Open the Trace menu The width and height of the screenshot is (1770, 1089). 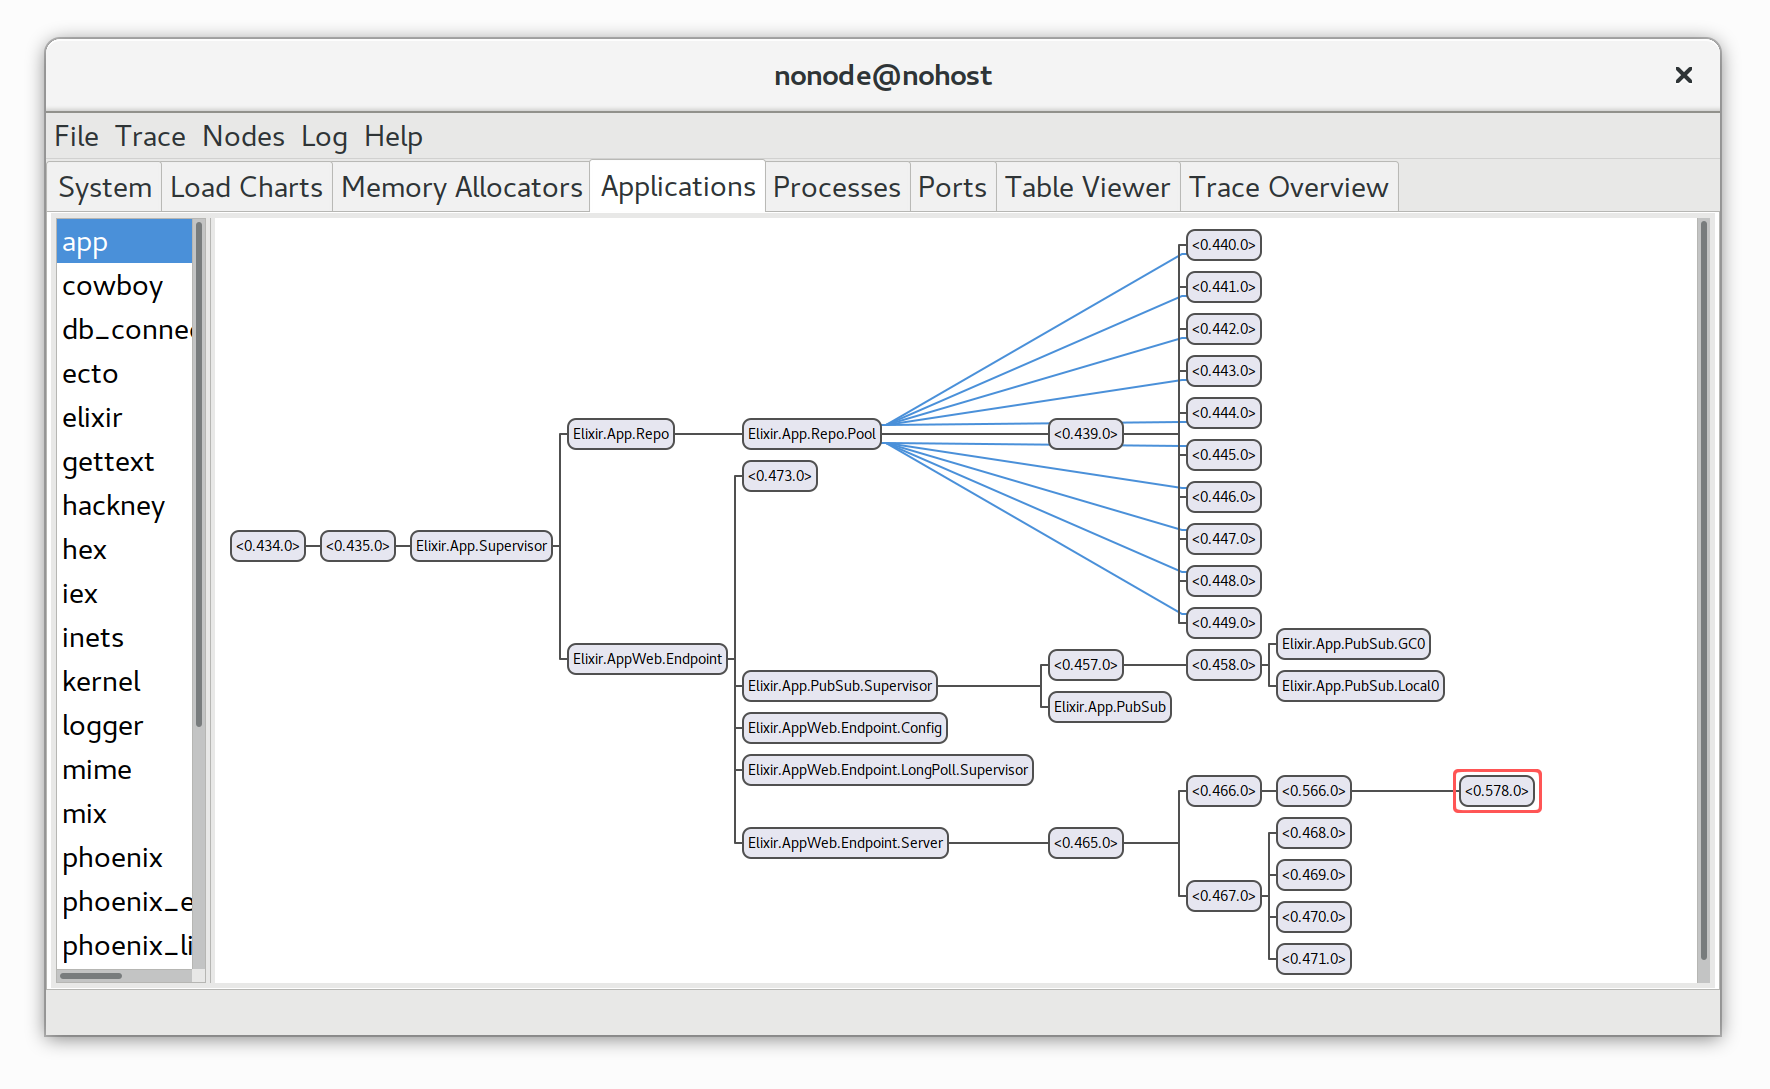150,136
